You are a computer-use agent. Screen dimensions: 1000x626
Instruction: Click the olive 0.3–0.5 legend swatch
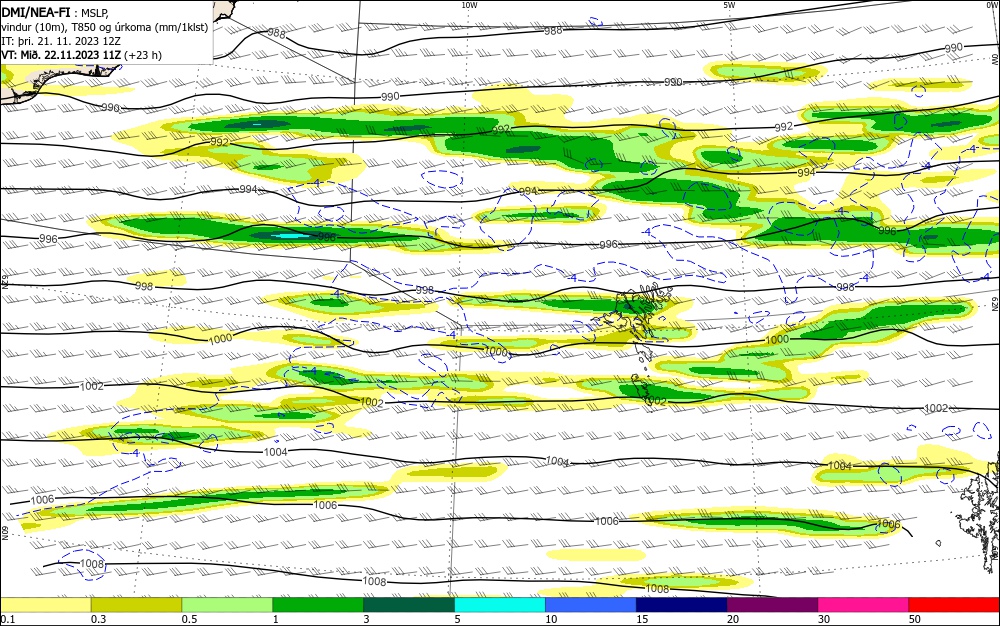coord(136,605)
